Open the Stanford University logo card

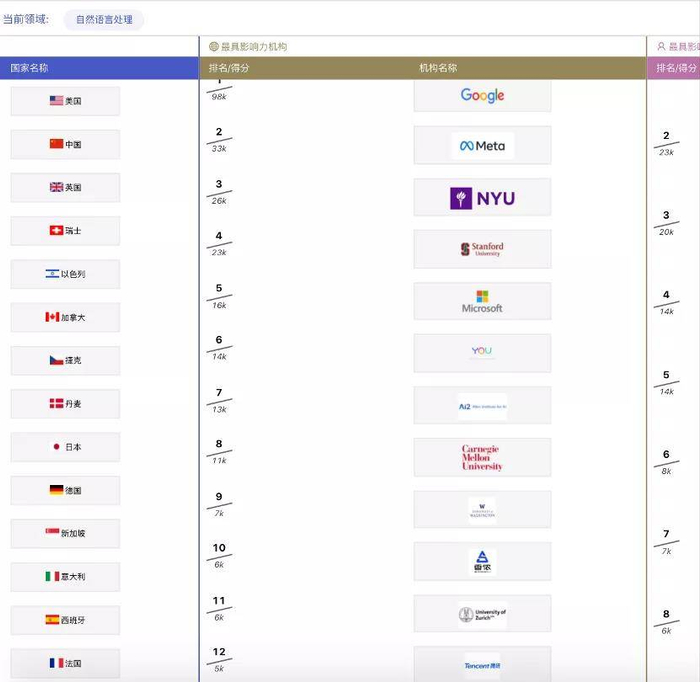point(482,249)
